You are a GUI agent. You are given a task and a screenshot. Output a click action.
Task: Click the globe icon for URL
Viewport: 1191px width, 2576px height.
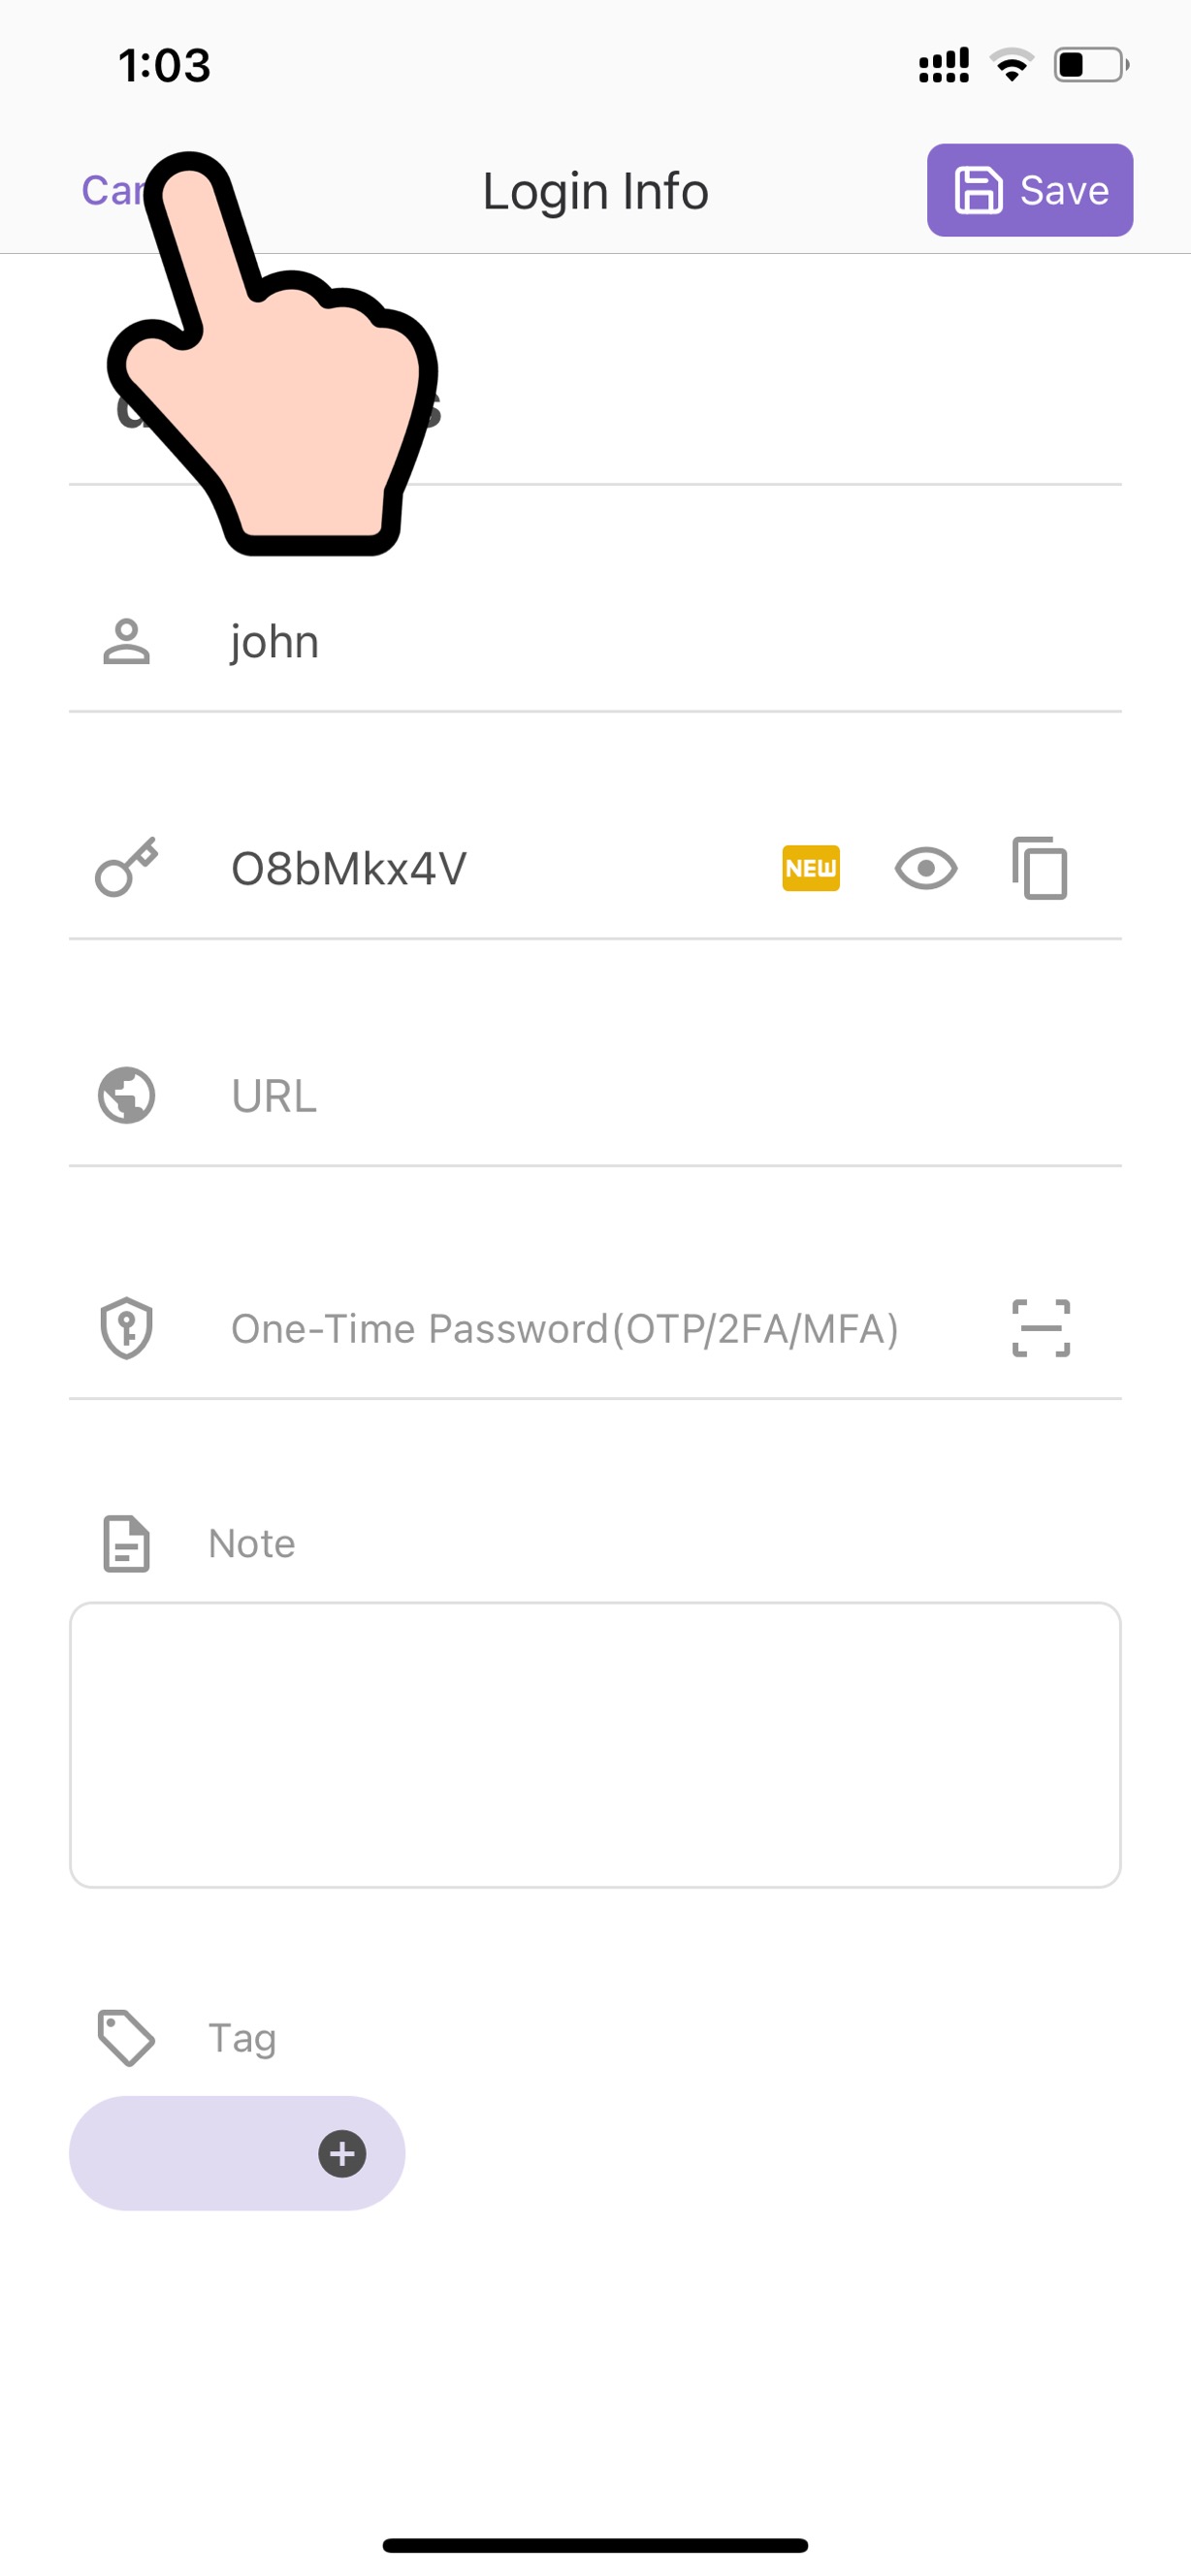(x=126, y=1096)
